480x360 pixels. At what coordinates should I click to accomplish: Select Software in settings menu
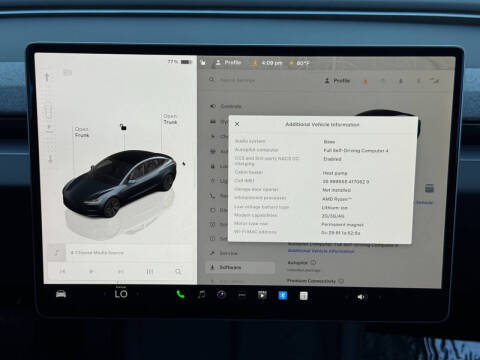(x=241, y=267)
